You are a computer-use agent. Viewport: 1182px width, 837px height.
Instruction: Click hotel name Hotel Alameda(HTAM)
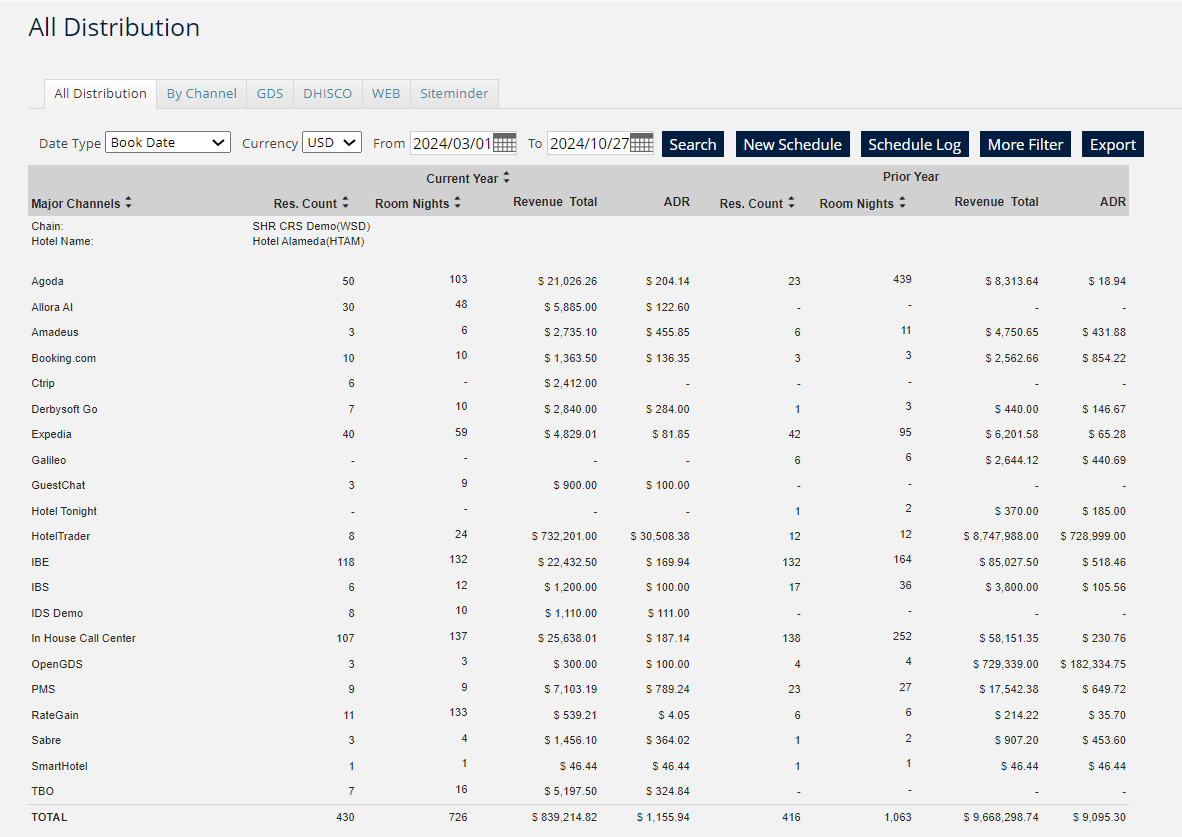[308, 241]
